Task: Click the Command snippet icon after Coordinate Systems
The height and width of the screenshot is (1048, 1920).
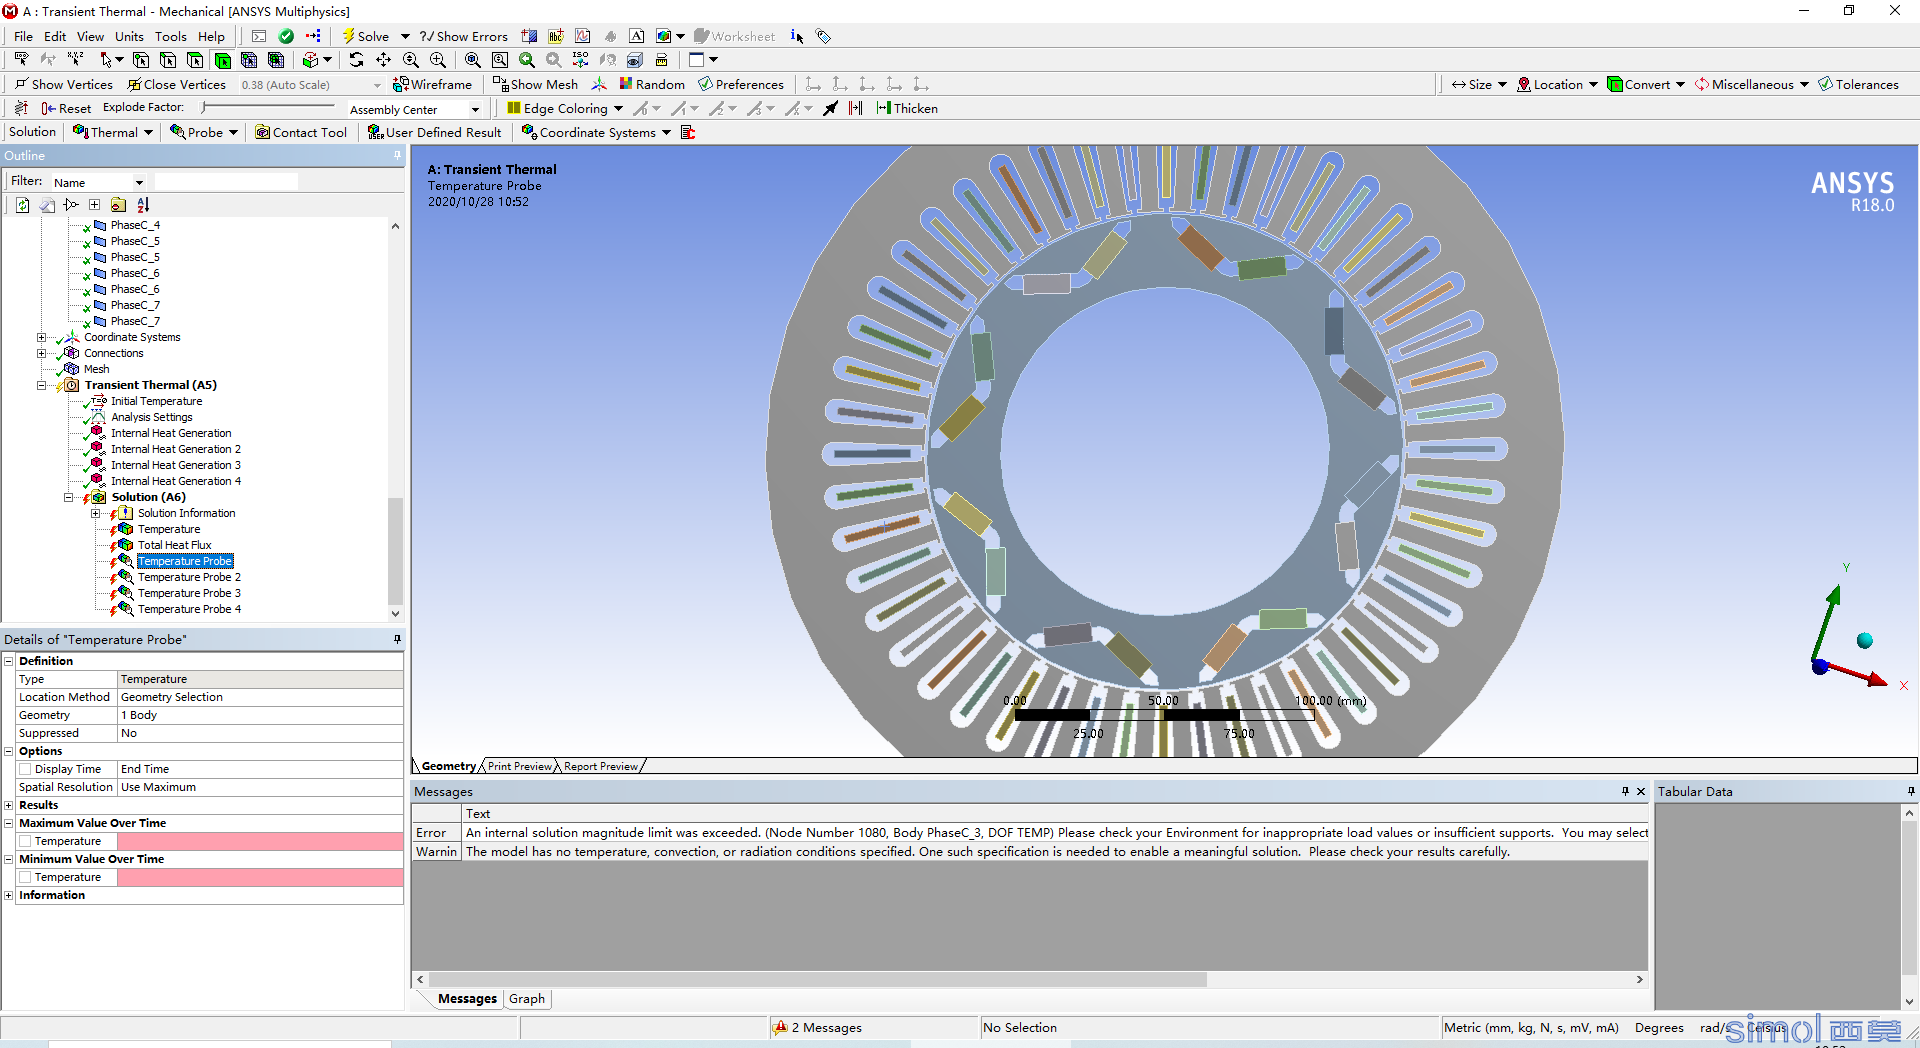Action: click(688, 132)
